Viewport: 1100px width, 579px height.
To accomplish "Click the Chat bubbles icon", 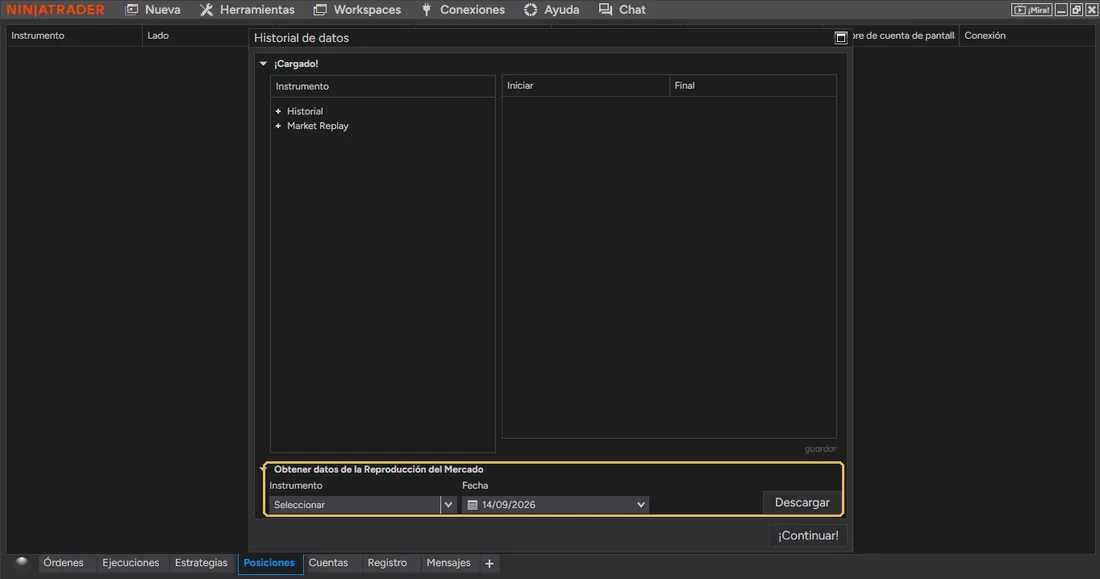I will pyautogui.click(x=605, y=10).
